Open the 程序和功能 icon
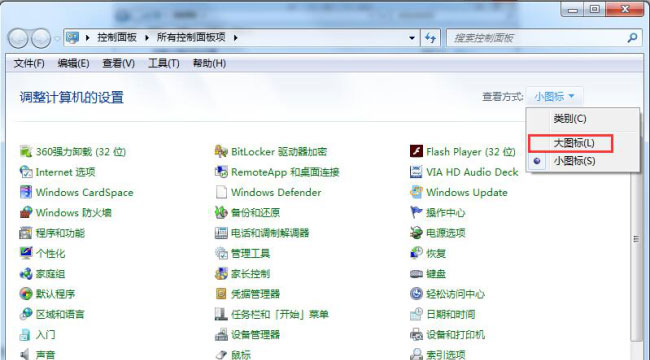Screen dimensions: 650x360 (x=26, y=233)
